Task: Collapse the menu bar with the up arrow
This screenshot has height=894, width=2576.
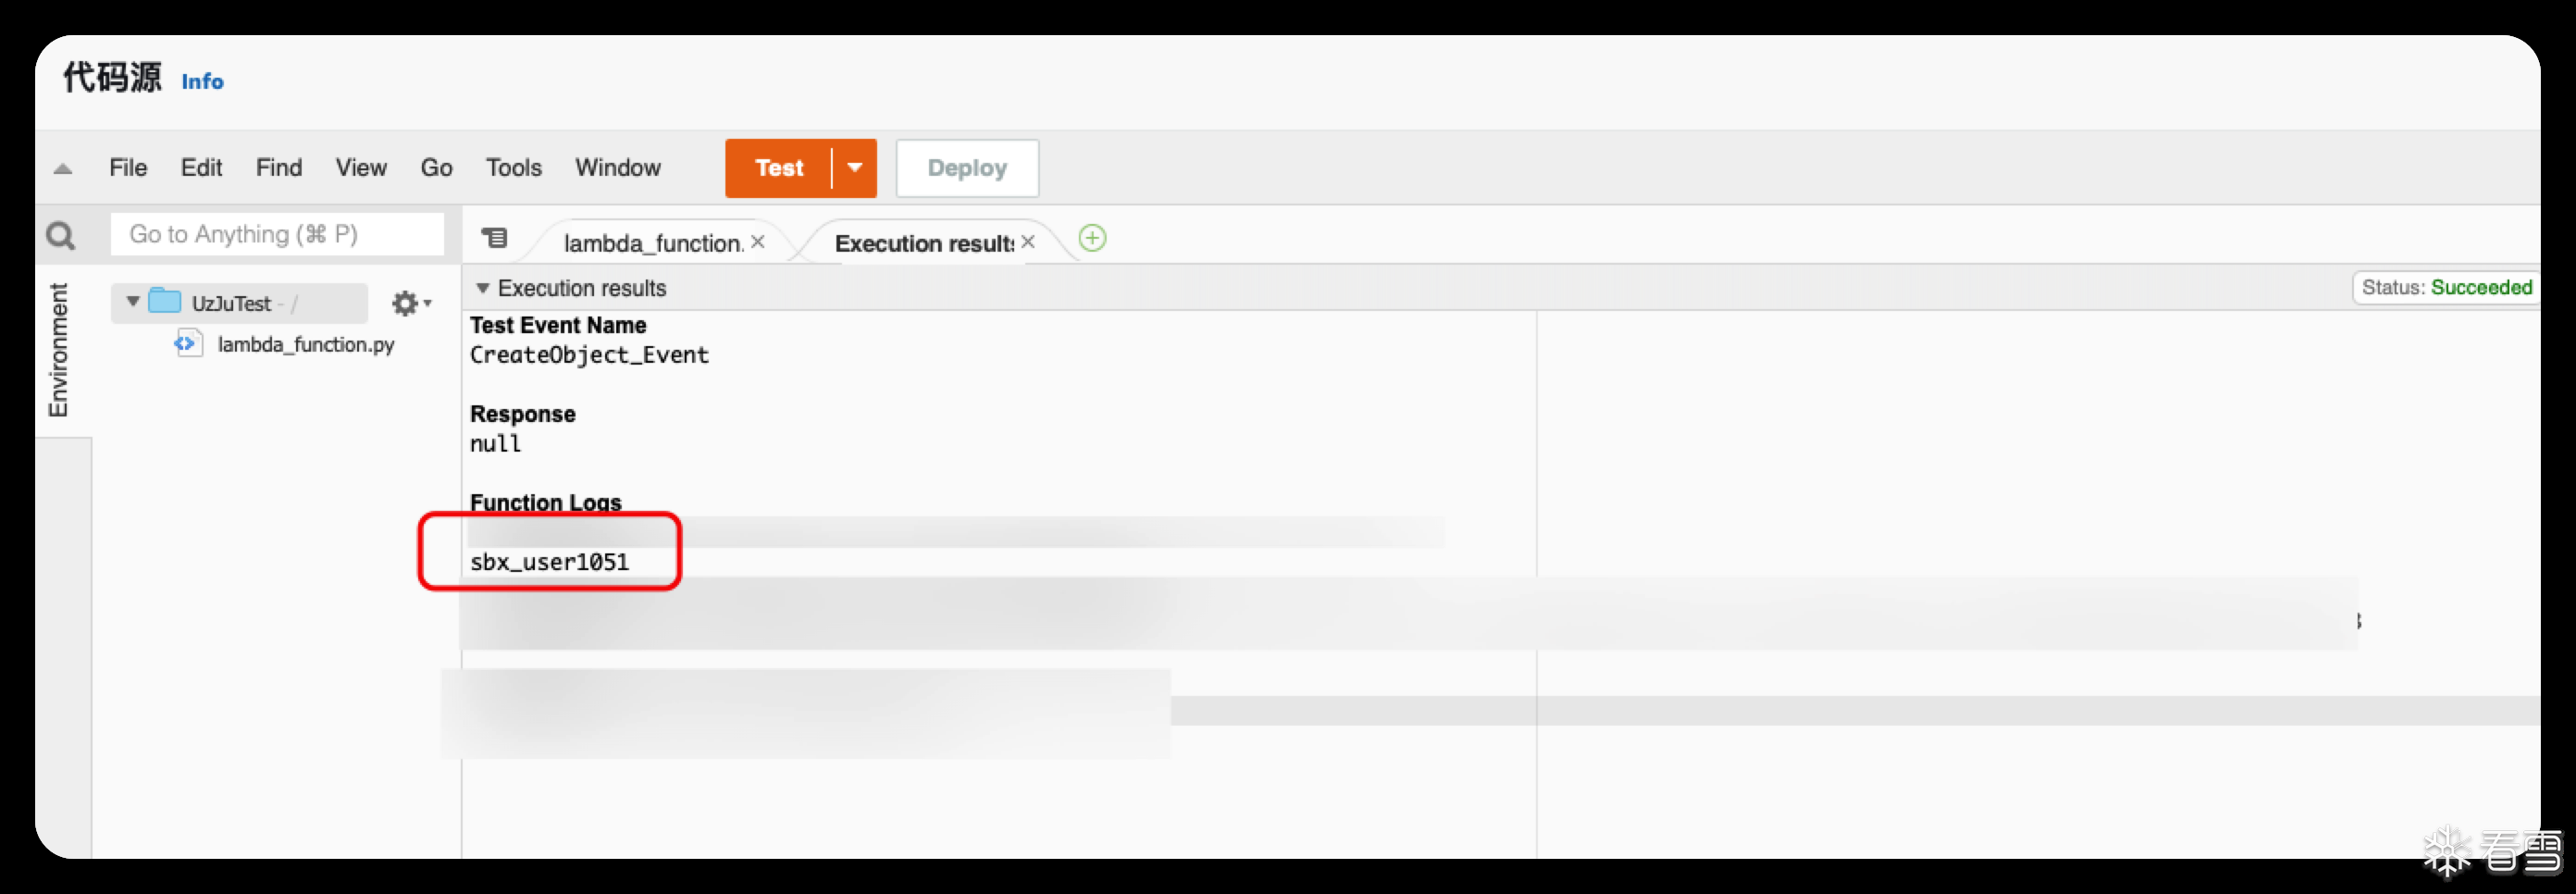Action: click(x=63, y=168)
